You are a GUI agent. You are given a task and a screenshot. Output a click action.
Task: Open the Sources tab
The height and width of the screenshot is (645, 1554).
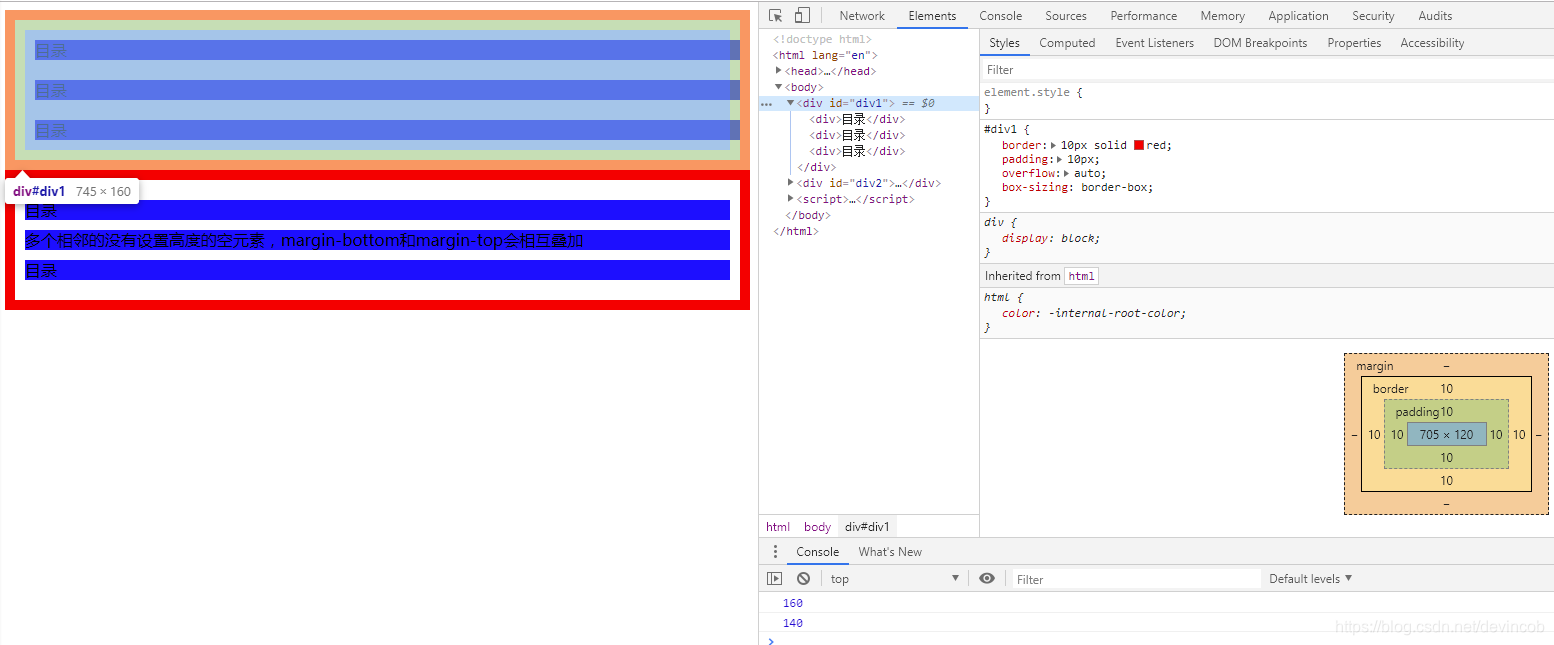coord(1066,16)
